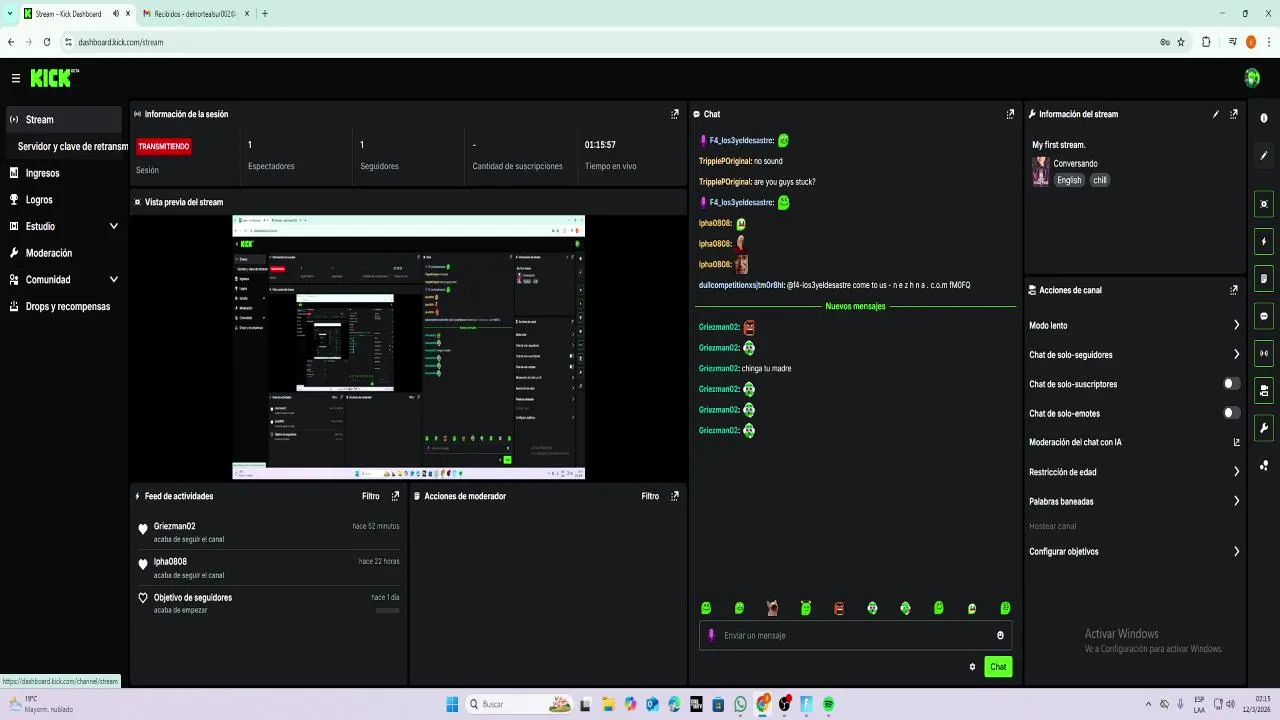Click the wrench icon in right rail
Viewport: 1280px width, 720px height.
pyautogui.click(x=1264, y=428)
